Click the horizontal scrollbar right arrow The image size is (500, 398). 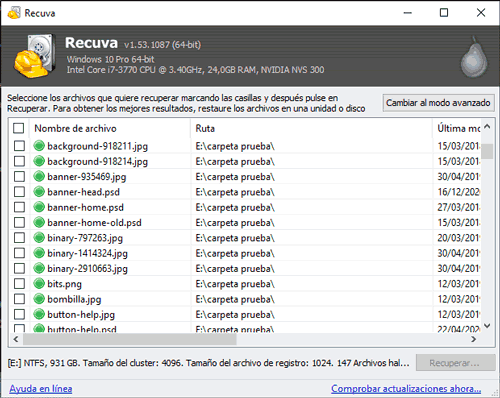tap(474, 339)
